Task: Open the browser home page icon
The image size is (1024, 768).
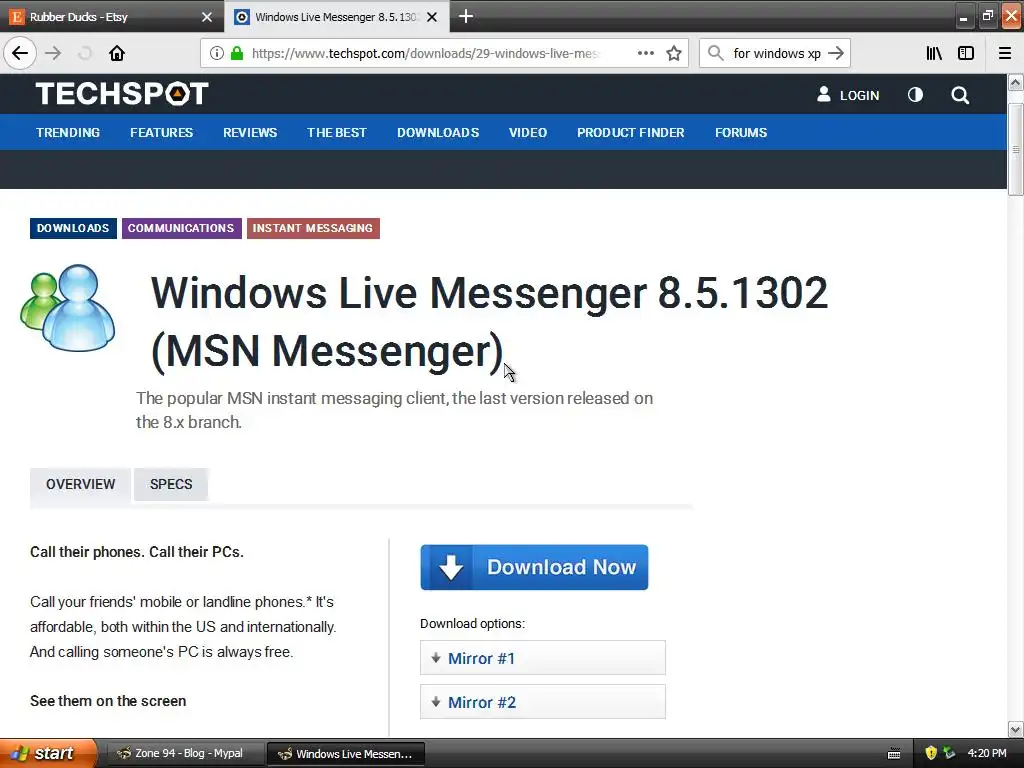Action: coord(117,54)
